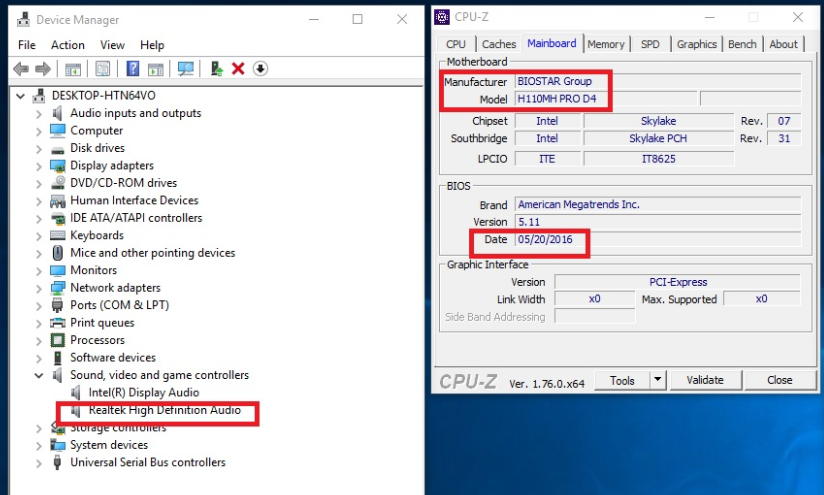Open the Tools dropdown arrow in CPU-Z

pos(657,379)
